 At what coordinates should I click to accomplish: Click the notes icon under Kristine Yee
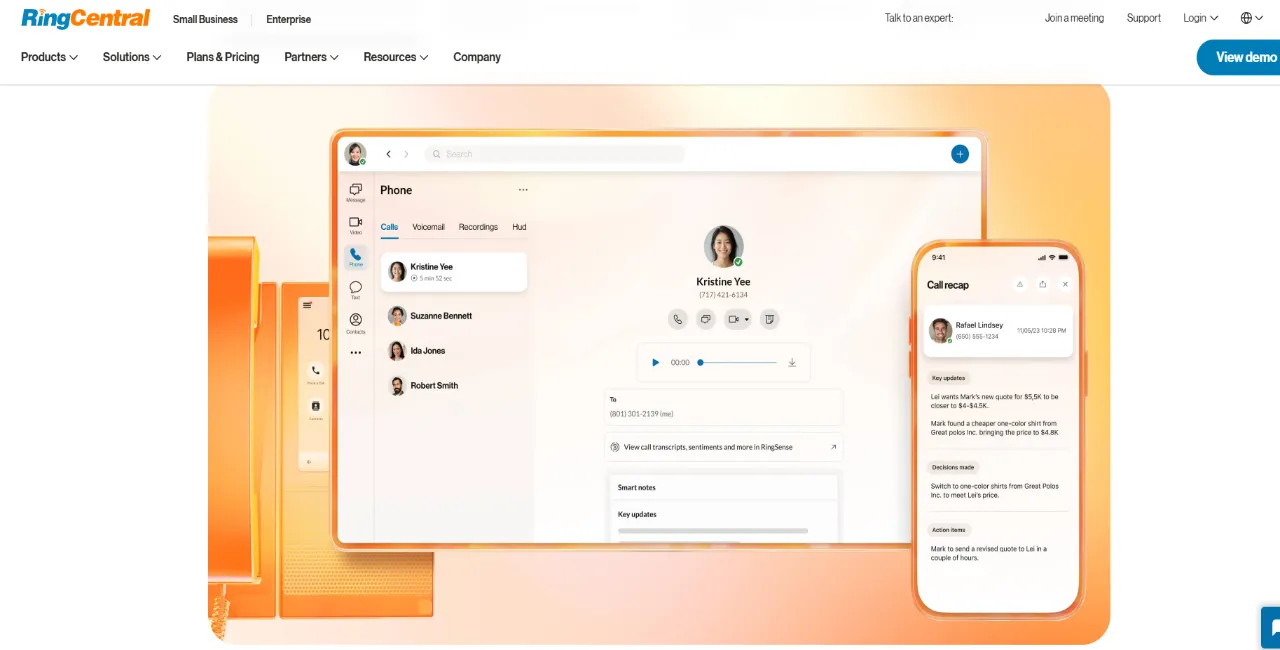[x=769, y=319]
